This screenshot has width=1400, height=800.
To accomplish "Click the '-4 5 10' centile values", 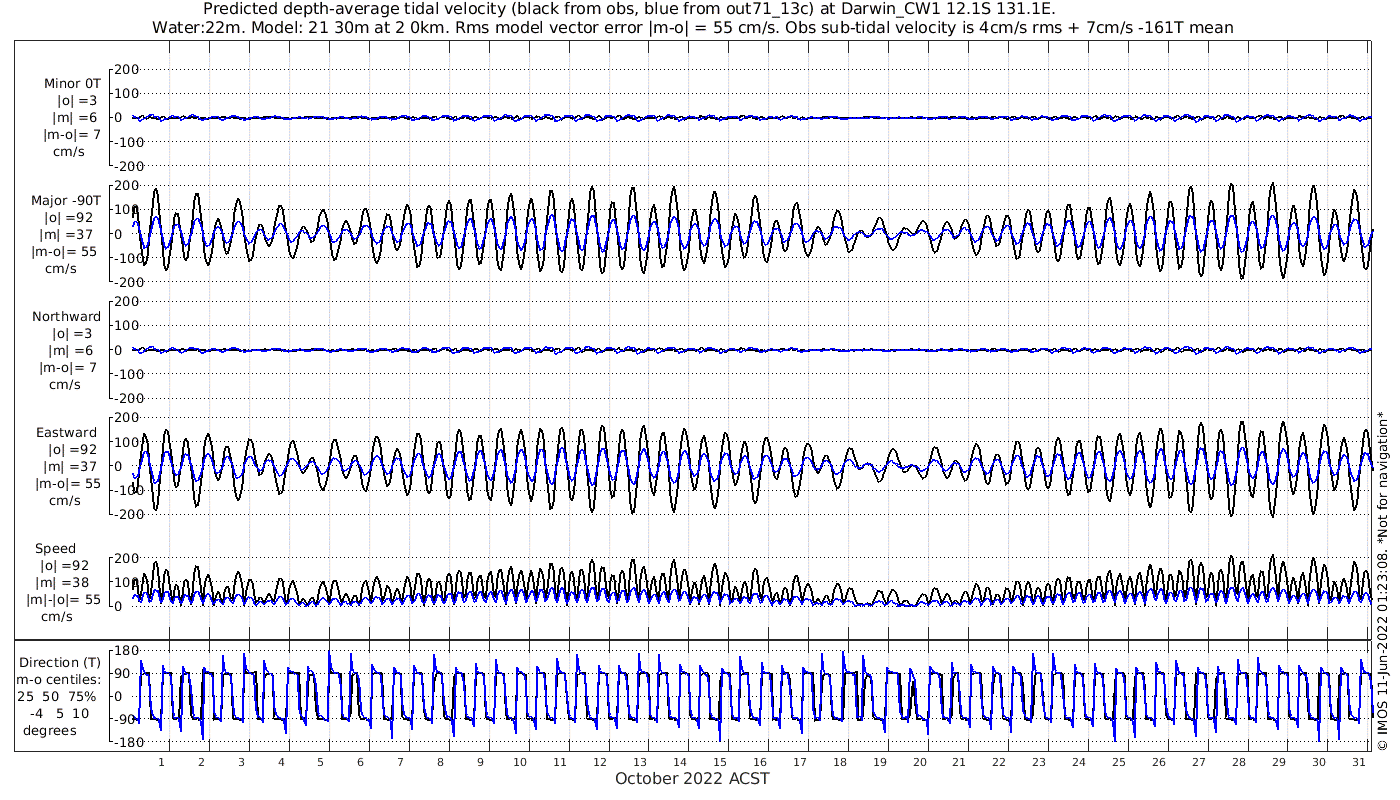I will coord(62,713).
